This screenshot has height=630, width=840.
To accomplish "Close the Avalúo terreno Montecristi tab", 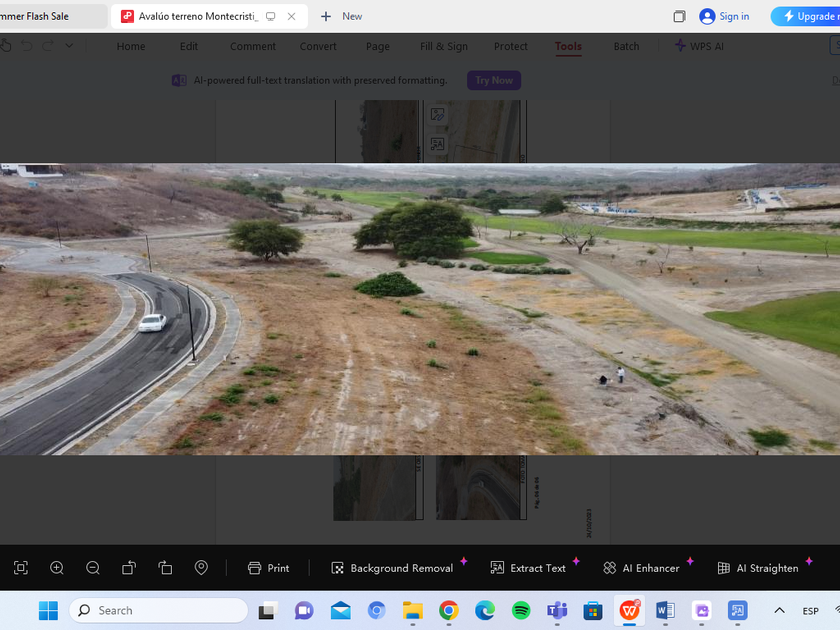I will click(291, 17).
